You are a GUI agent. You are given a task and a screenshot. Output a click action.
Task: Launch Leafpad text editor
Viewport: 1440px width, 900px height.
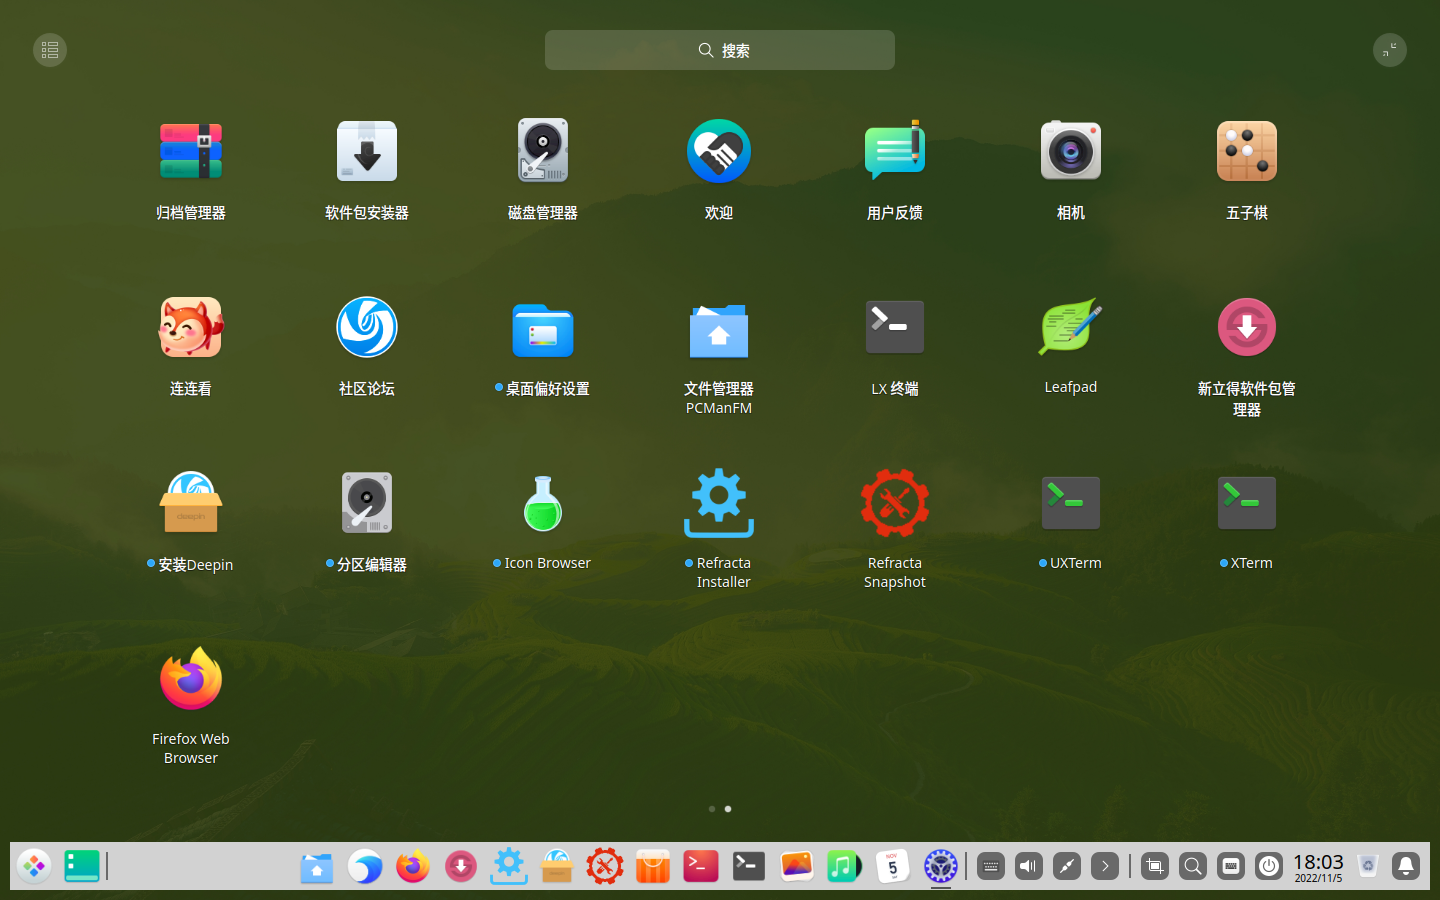1071,328
